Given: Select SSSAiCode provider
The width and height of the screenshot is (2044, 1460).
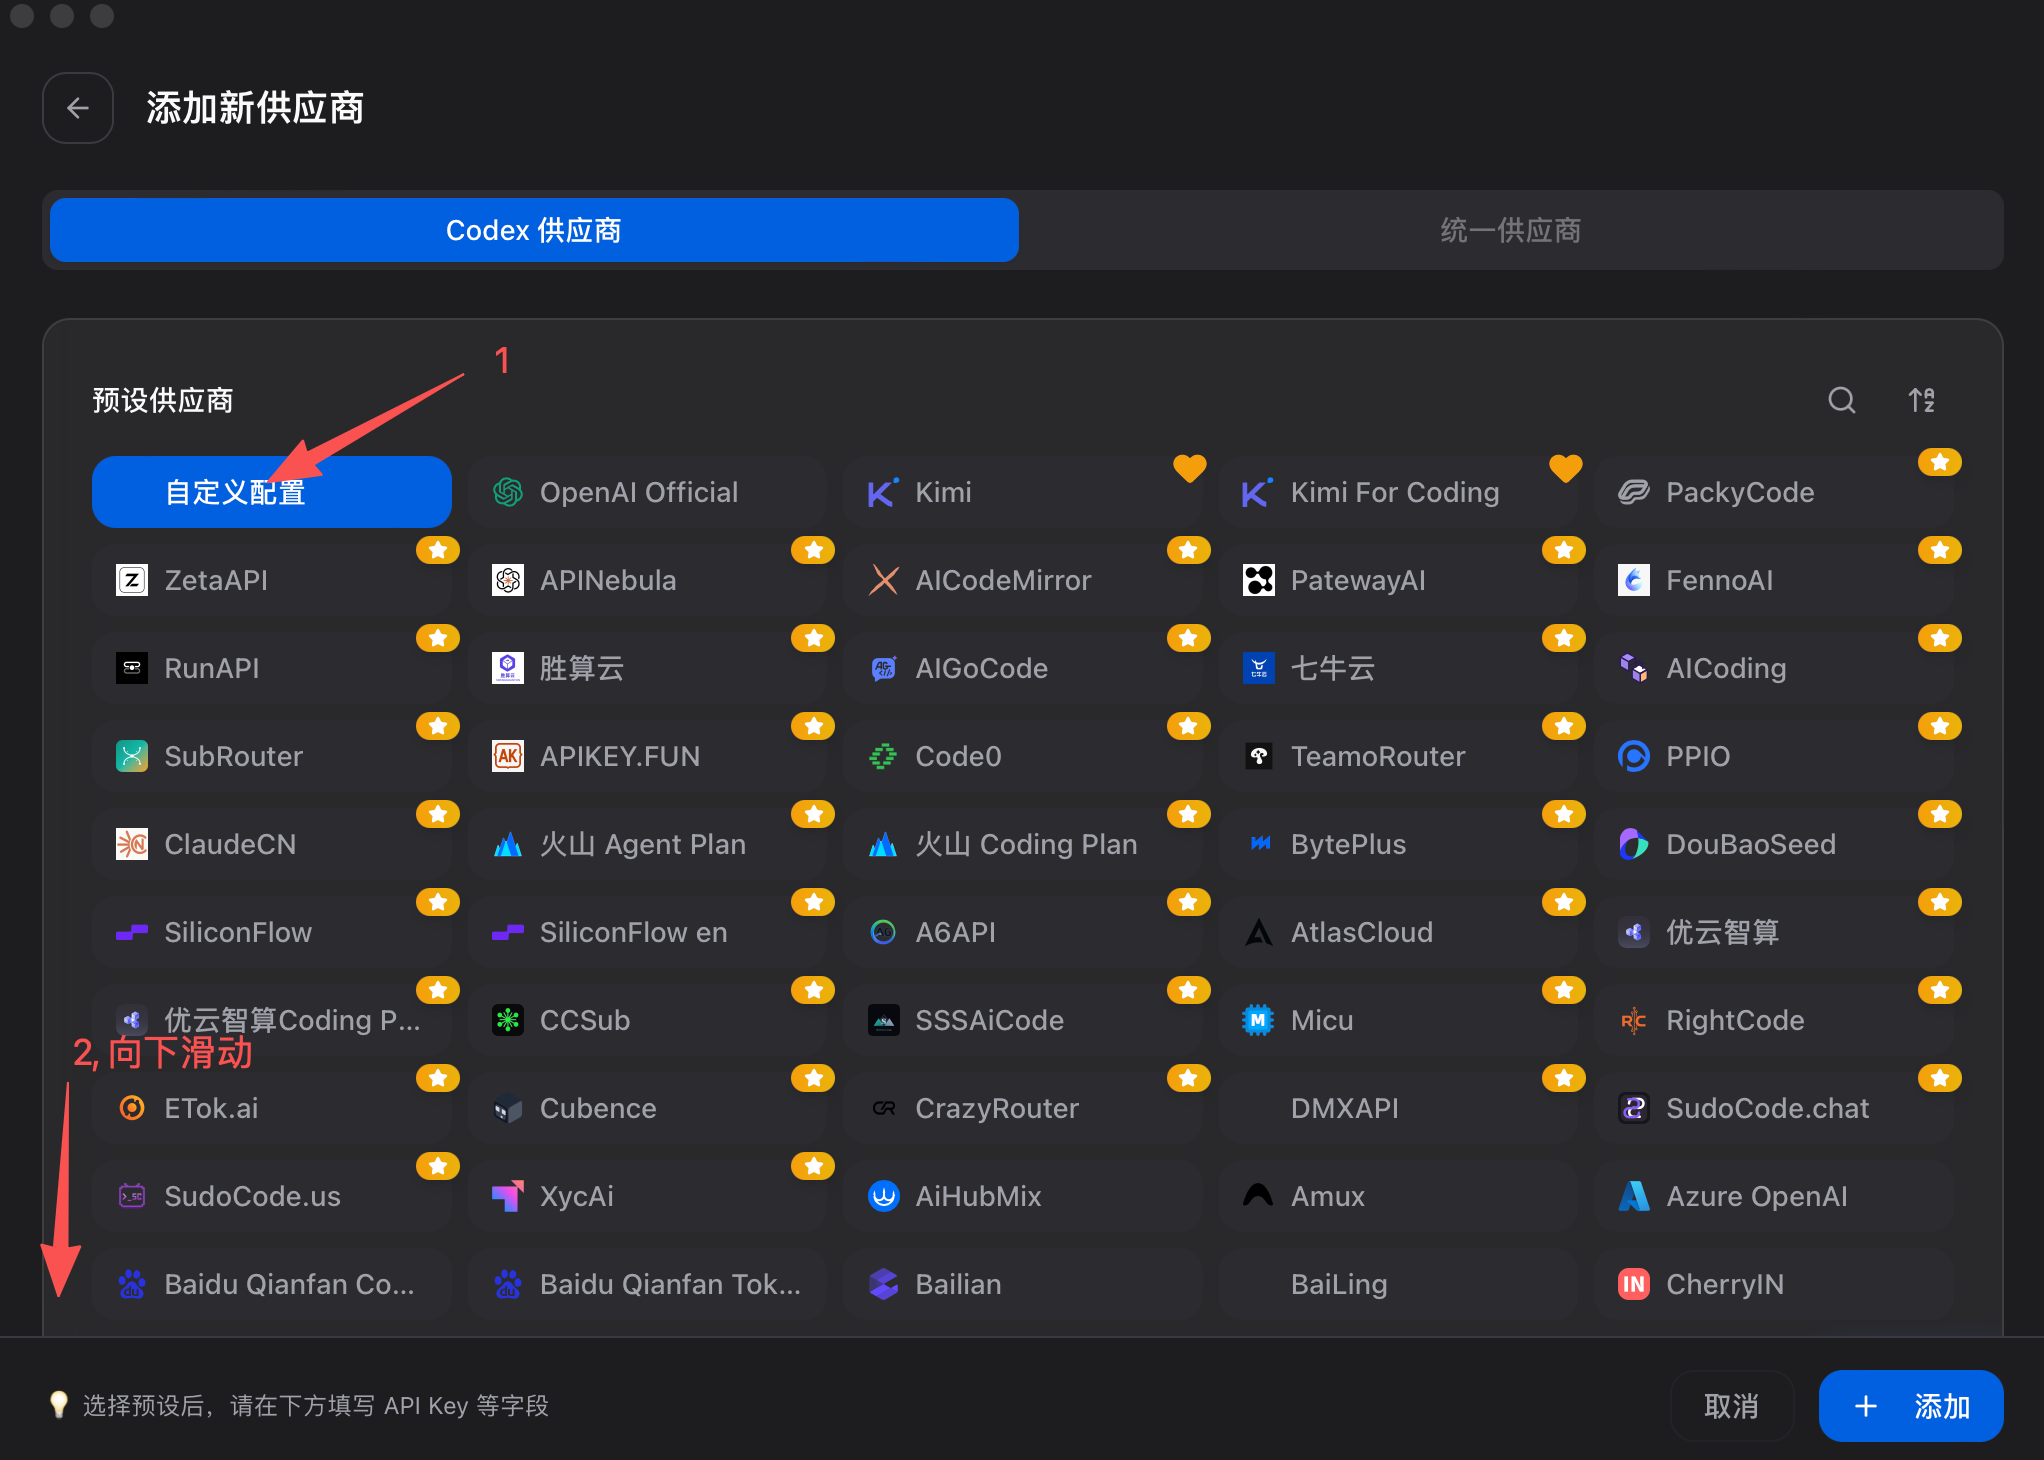Looking at the screenshot, I should [1023, 1020].
